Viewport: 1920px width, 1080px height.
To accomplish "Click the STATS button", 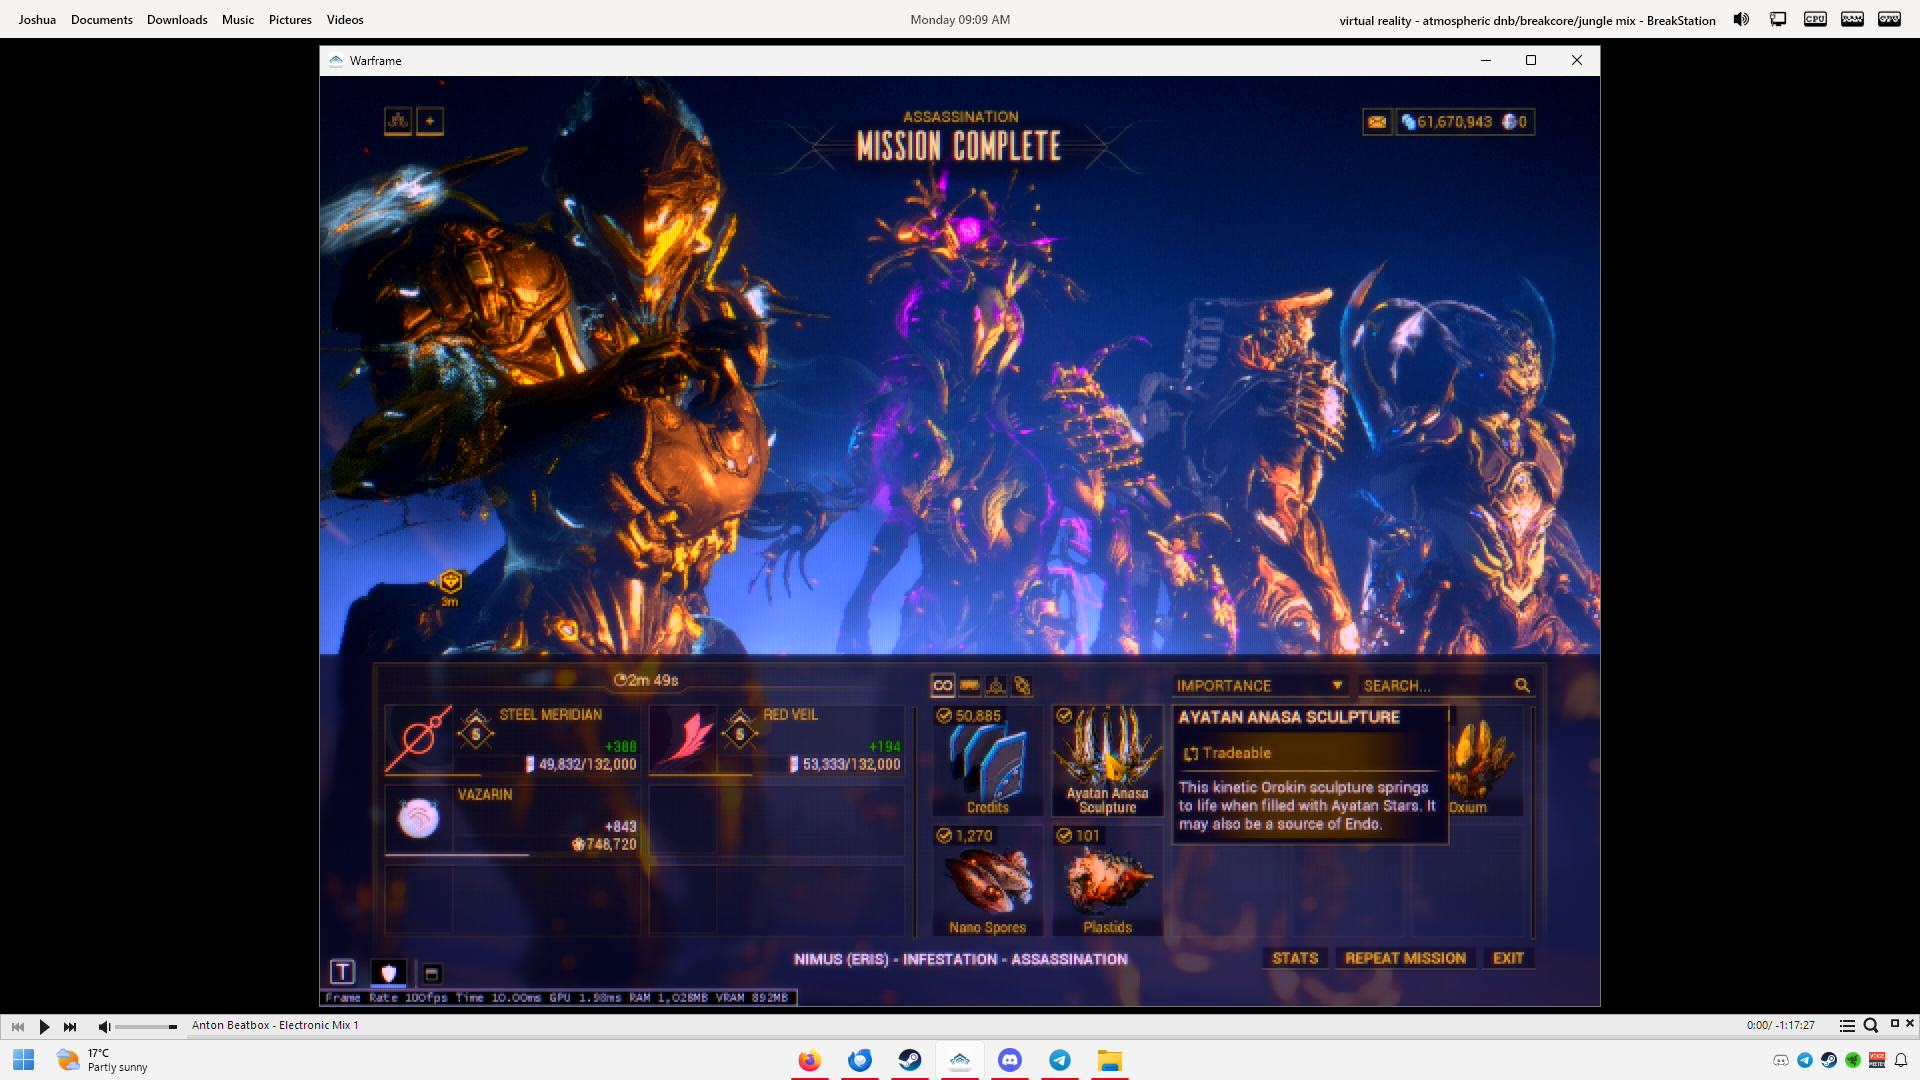I will 1295,958.
